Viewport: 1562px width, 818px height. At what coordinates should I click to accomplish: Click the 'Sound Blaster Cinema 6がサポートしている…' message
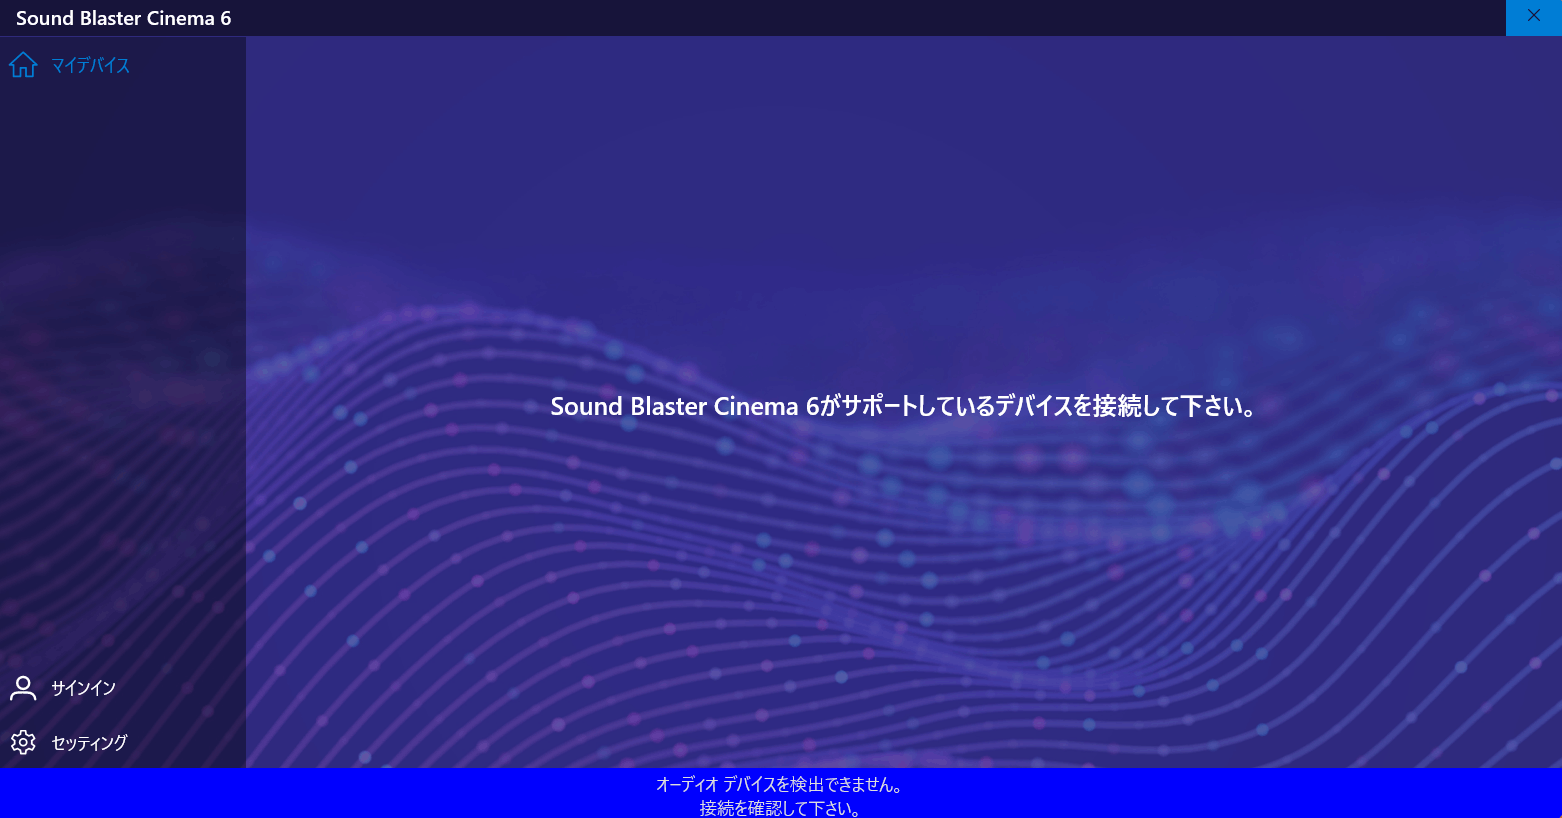(904, 406)
